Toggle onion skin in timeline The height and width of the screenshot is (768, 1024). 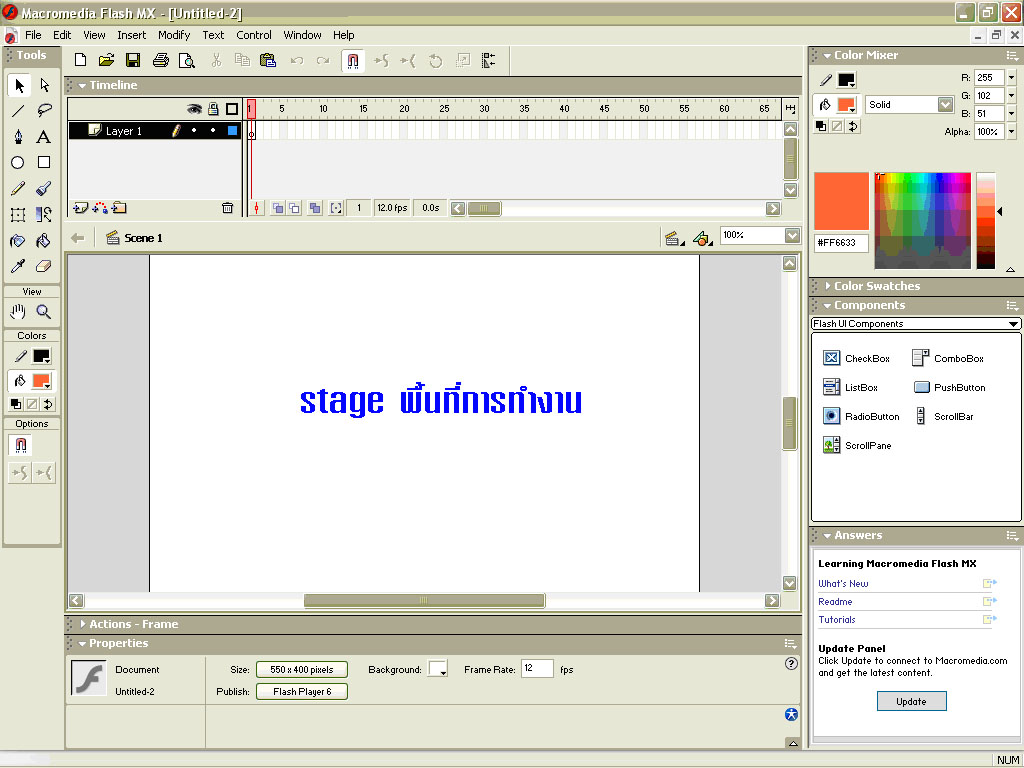click(x=278, y=208)
